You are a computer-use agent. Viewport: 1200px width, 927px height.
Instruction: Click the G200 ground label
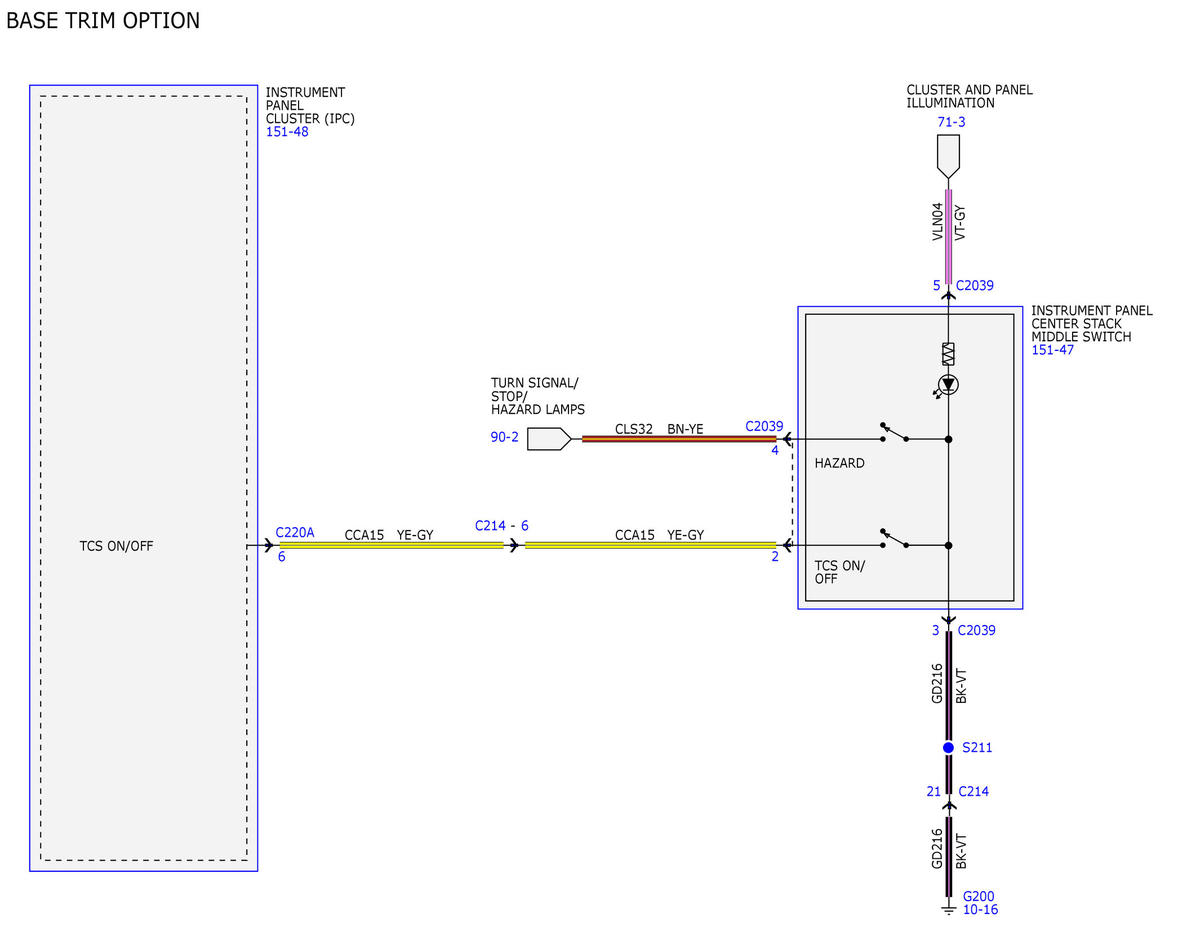(x=978, y=897)
